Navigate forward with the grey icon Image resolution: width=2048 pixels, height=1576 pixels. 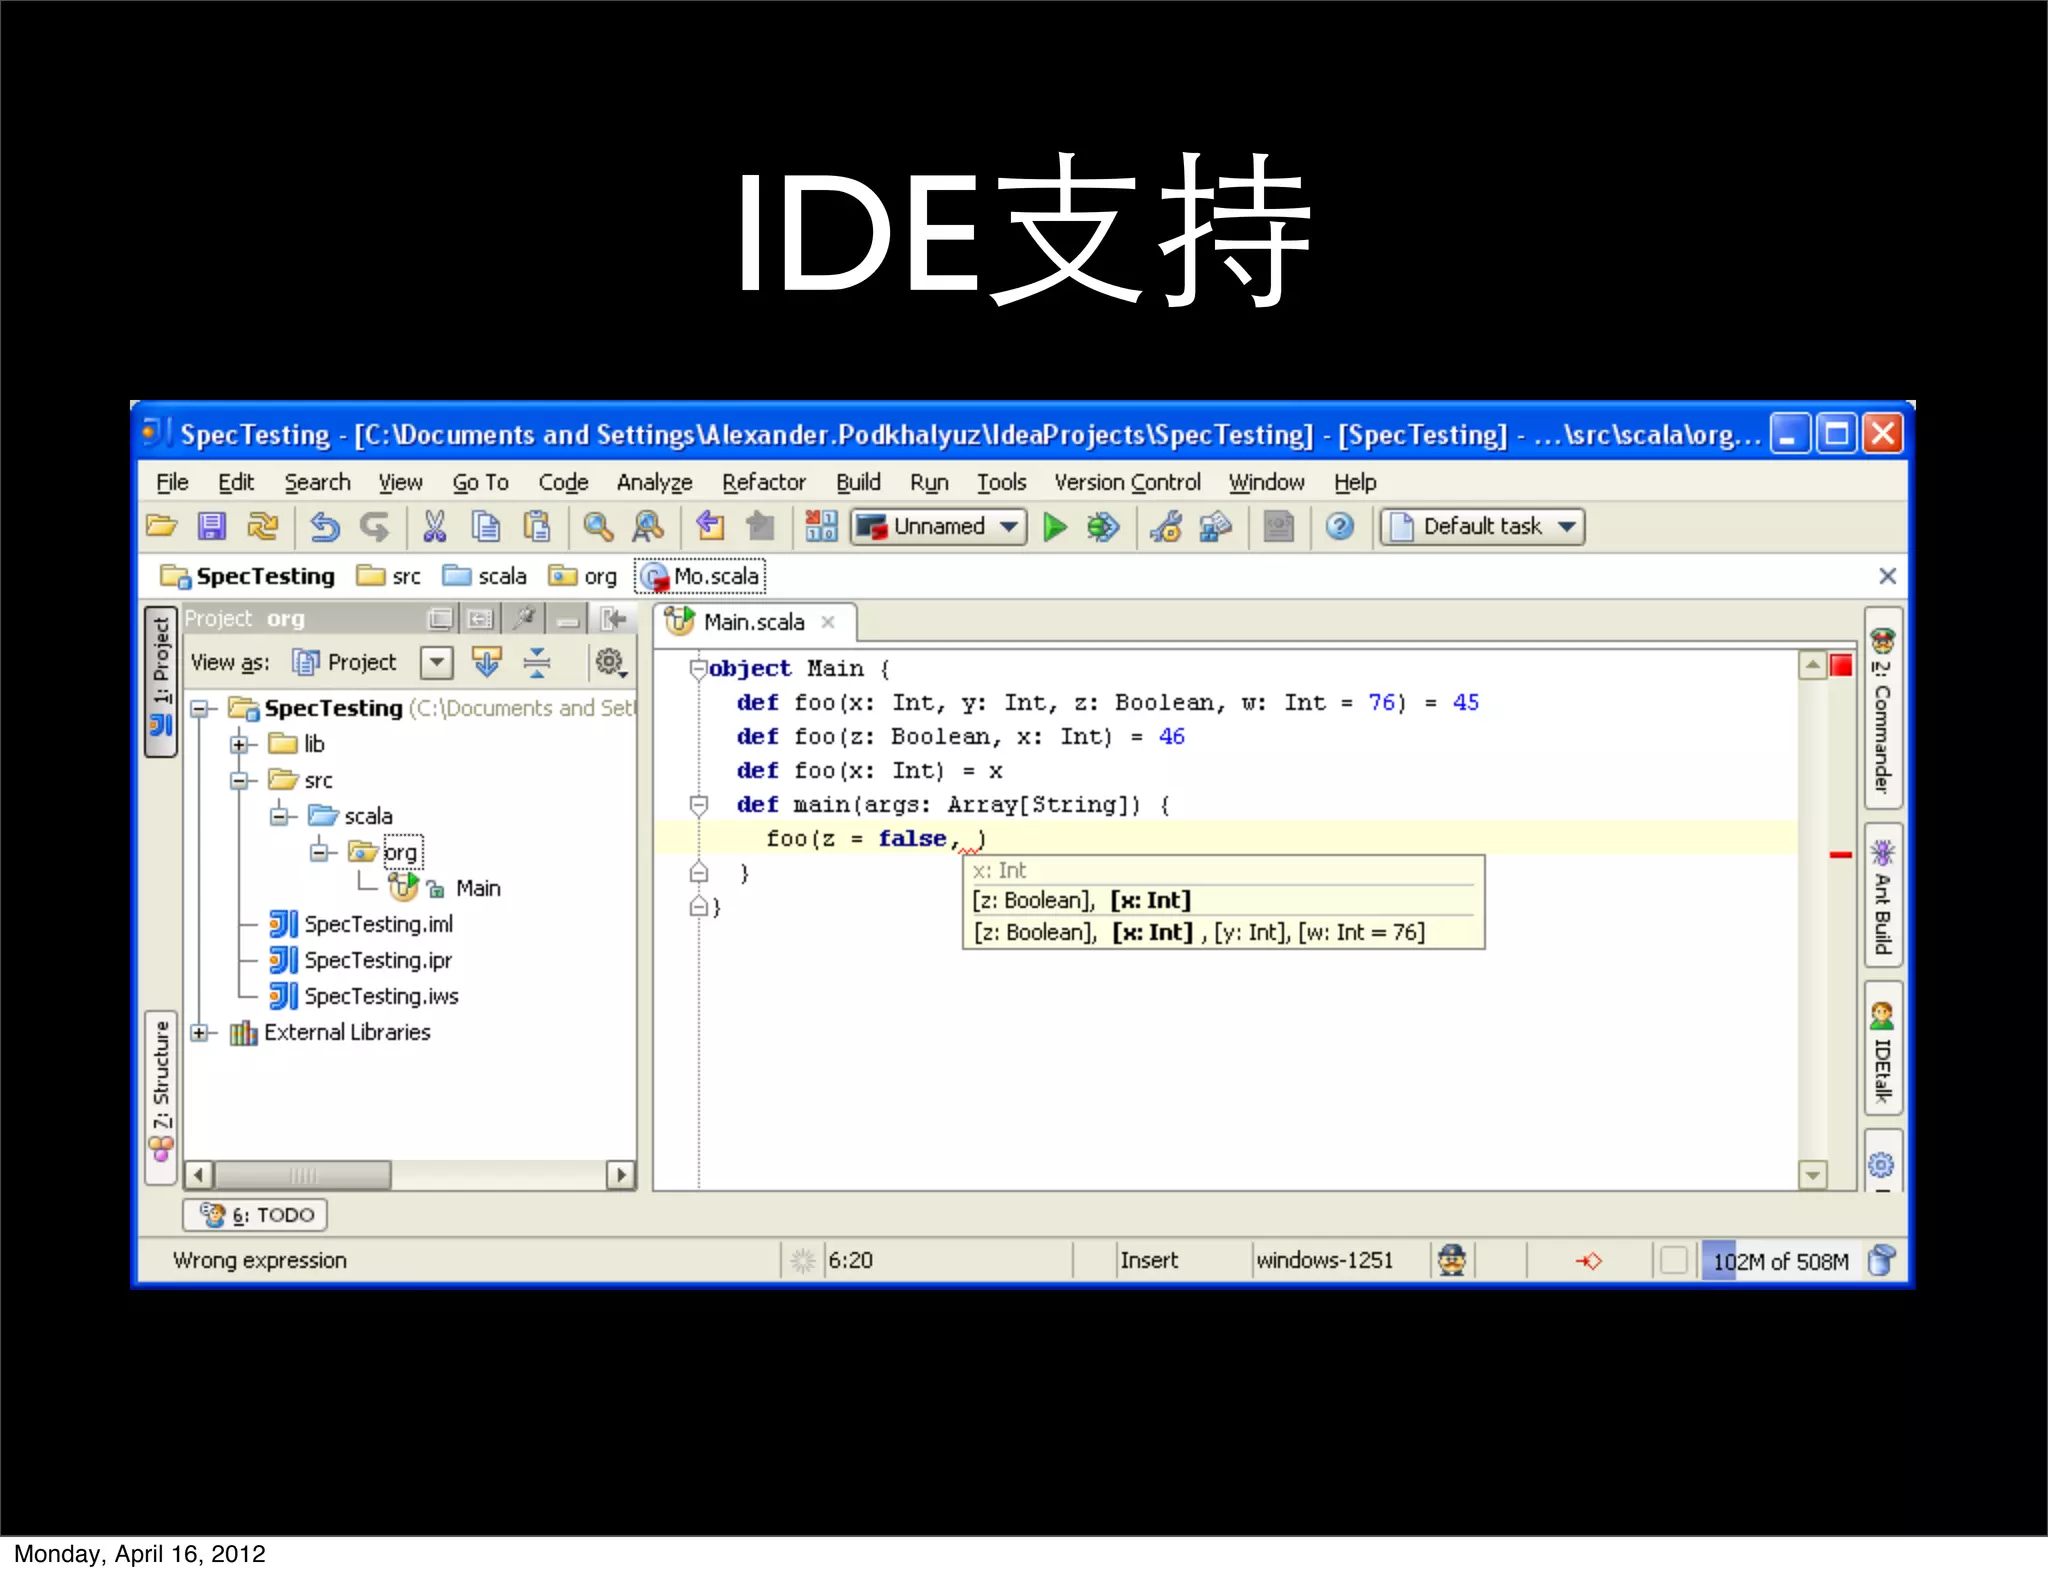coord(761,526)
